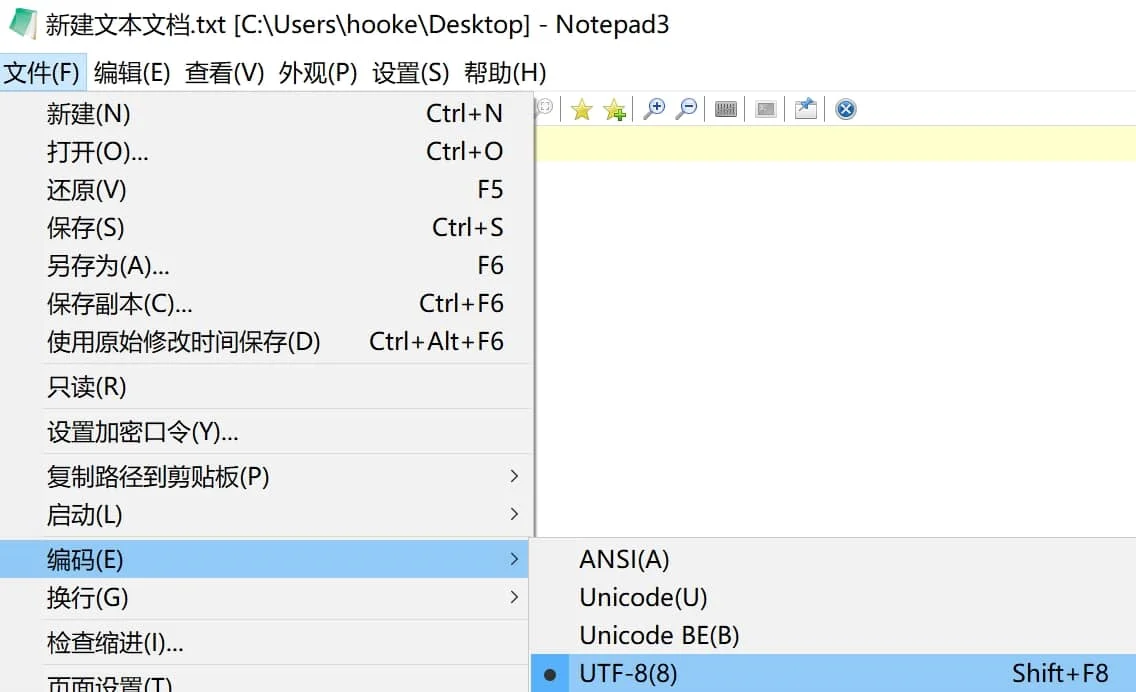
Task: Click the highlighted first line of the editor
Action: pos(835,143)
